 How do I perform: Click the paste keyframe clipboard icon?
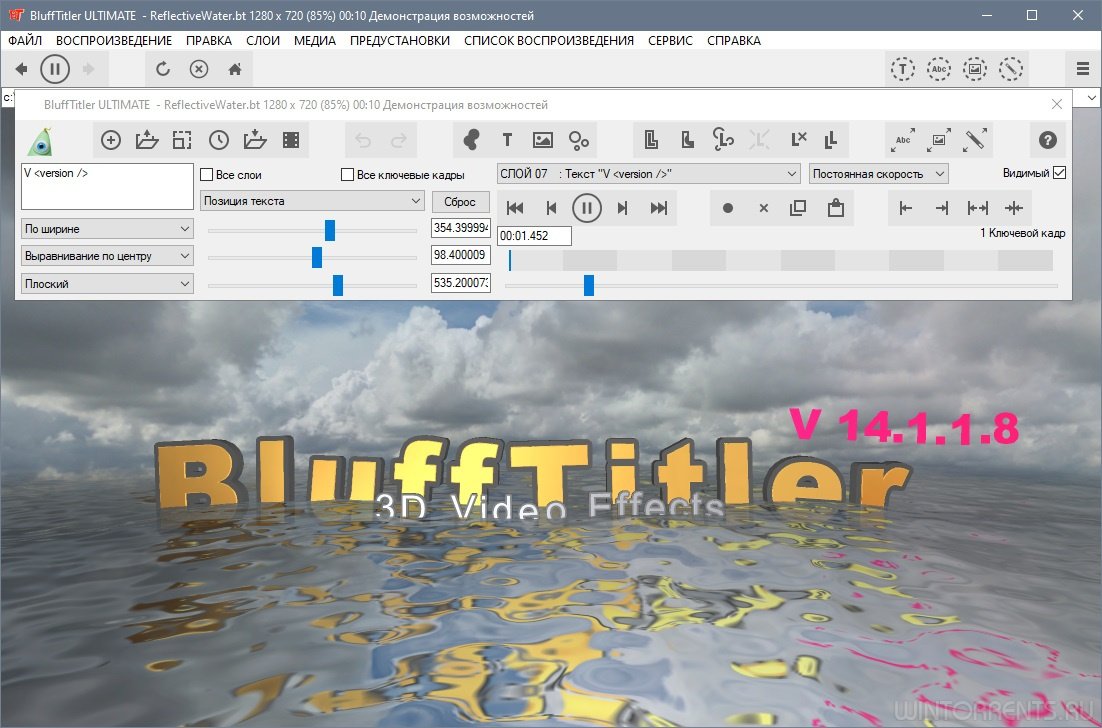(835, 208)
